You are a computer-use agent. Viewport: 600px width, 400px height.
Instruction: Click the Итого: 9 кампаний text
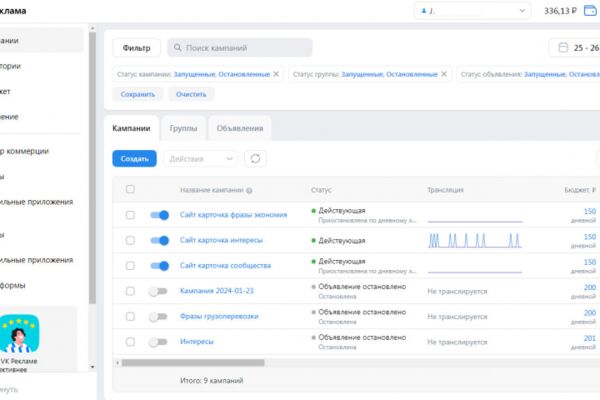(212, 380)
